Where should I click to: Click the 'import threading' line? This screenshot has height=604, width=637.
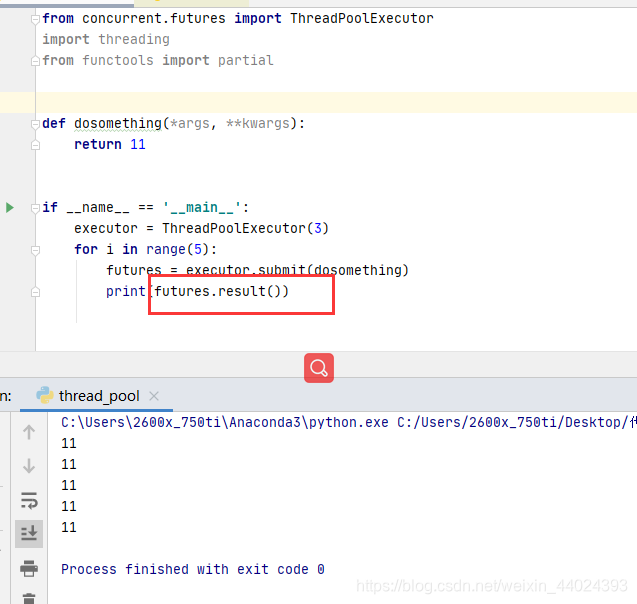106,39
